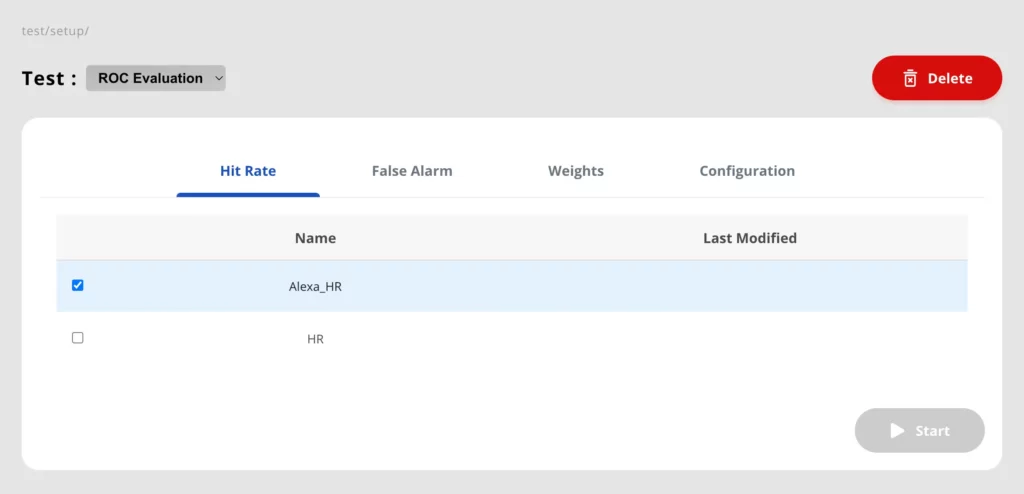Select the Configuration tab

[x=747, y=171]
